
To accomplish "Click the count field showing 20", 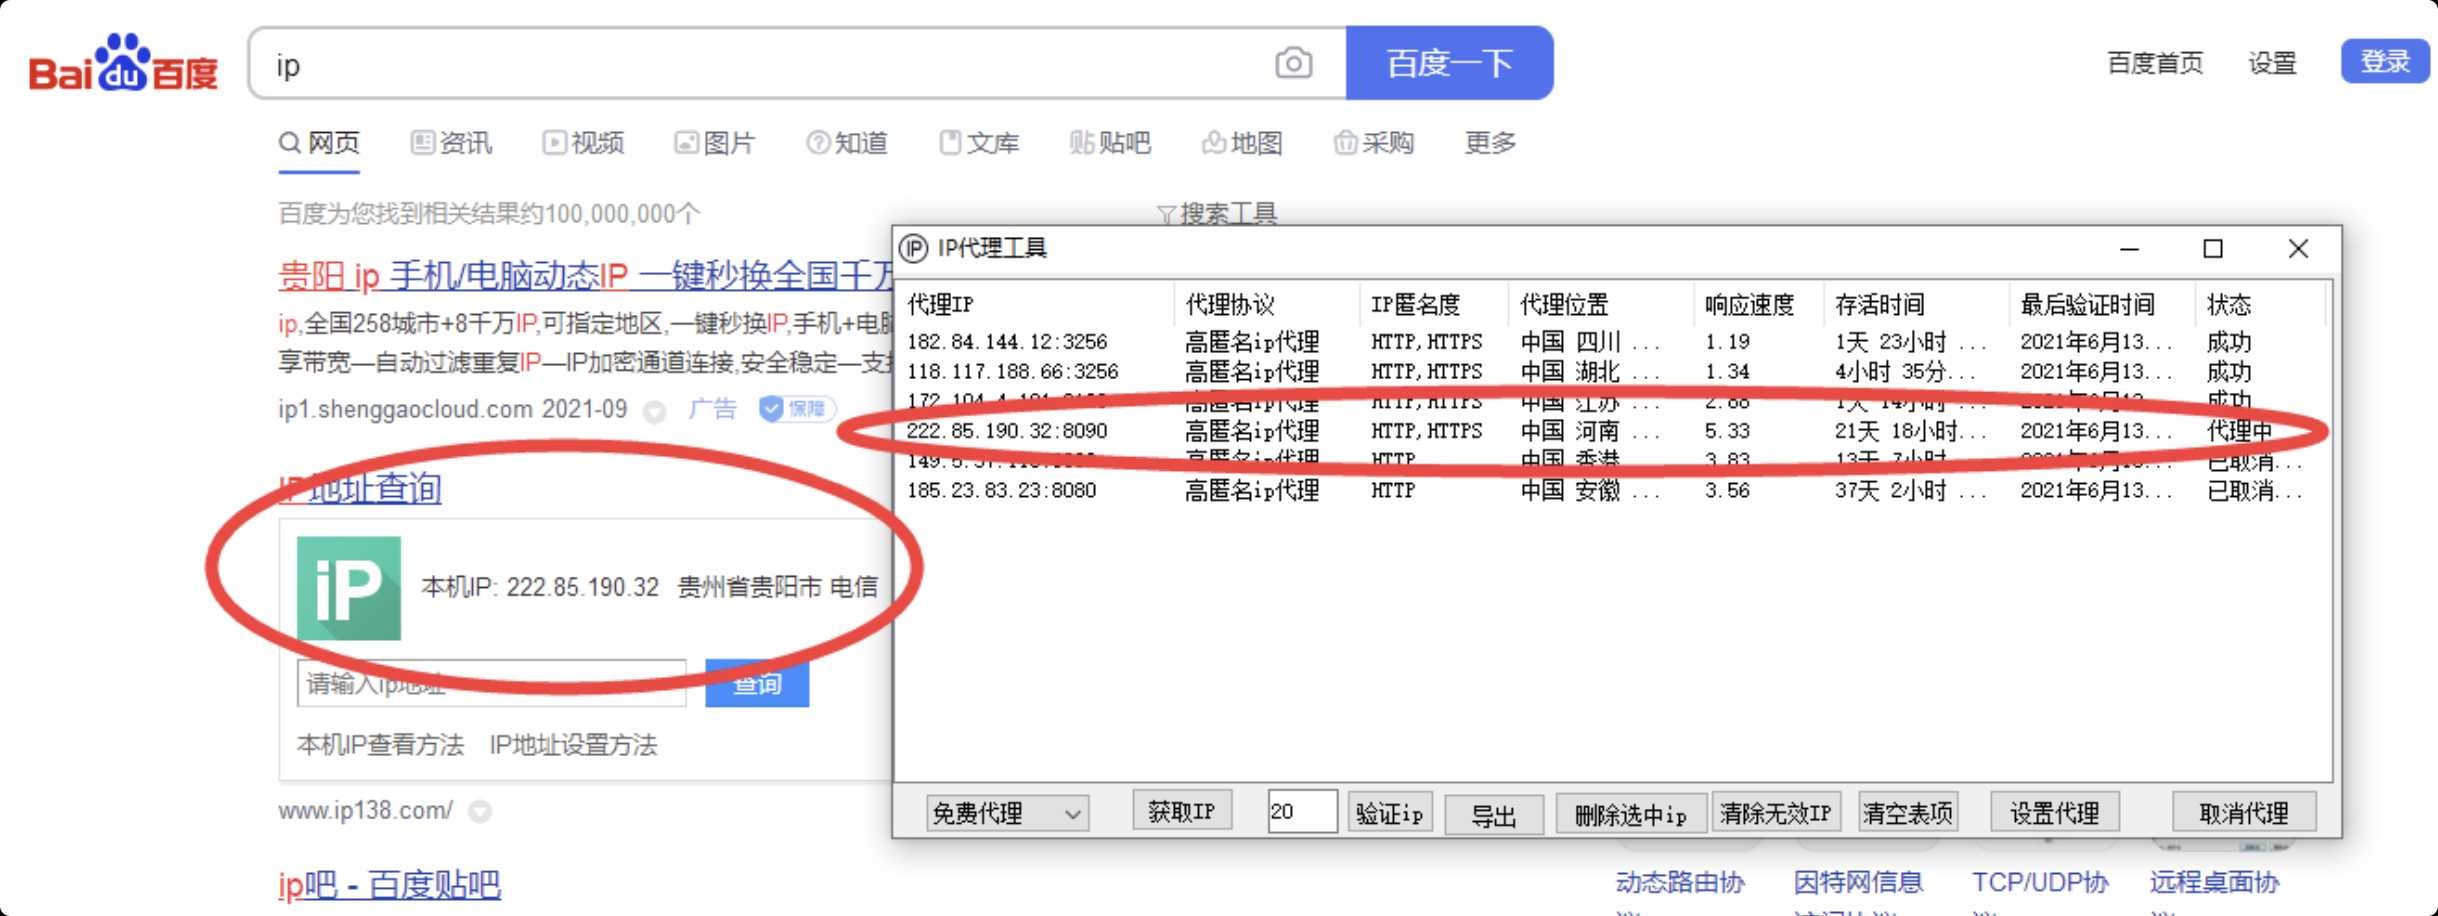I will click(x=1302, y=811).
